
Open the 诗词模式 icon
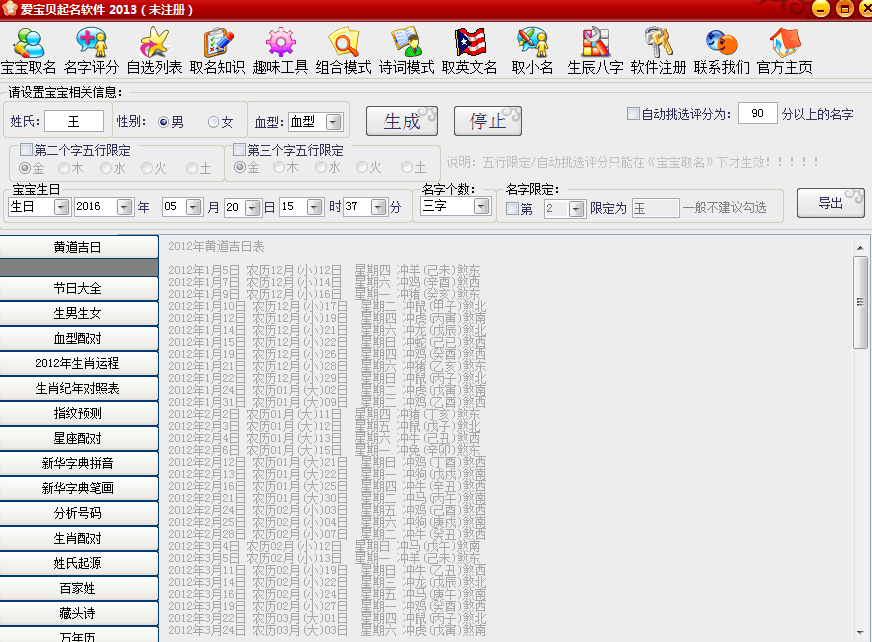tap(407, 51)
